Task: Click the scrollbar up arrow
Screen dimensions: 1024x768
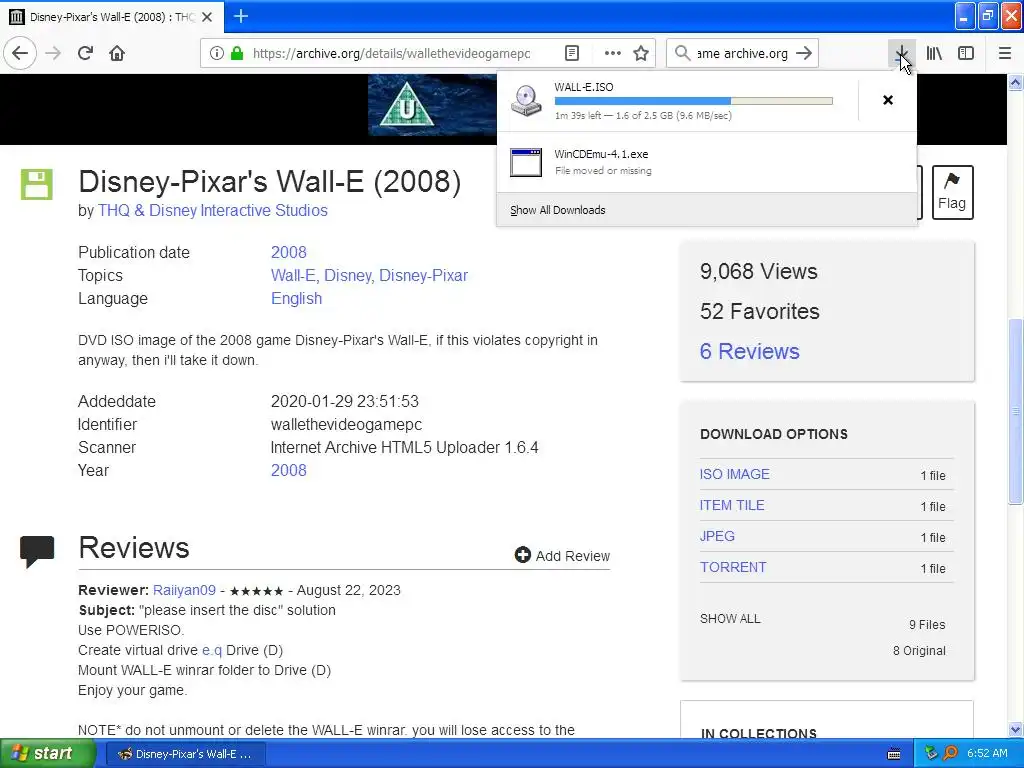Action: [1015, 83]
